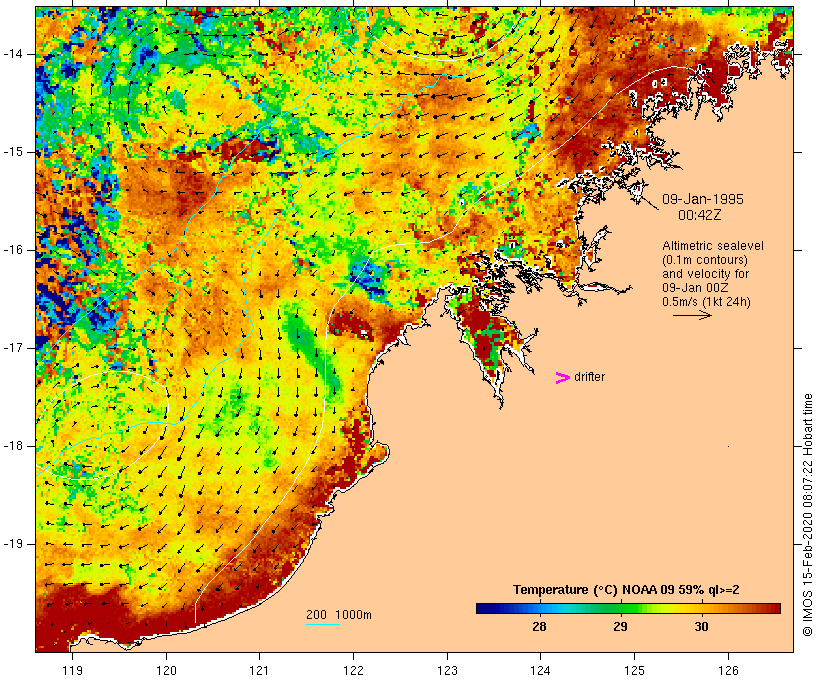This screenshot has width=820, height=680.
Task: Click the dark blue end of temperature colorbar
Action: (484, 608)
